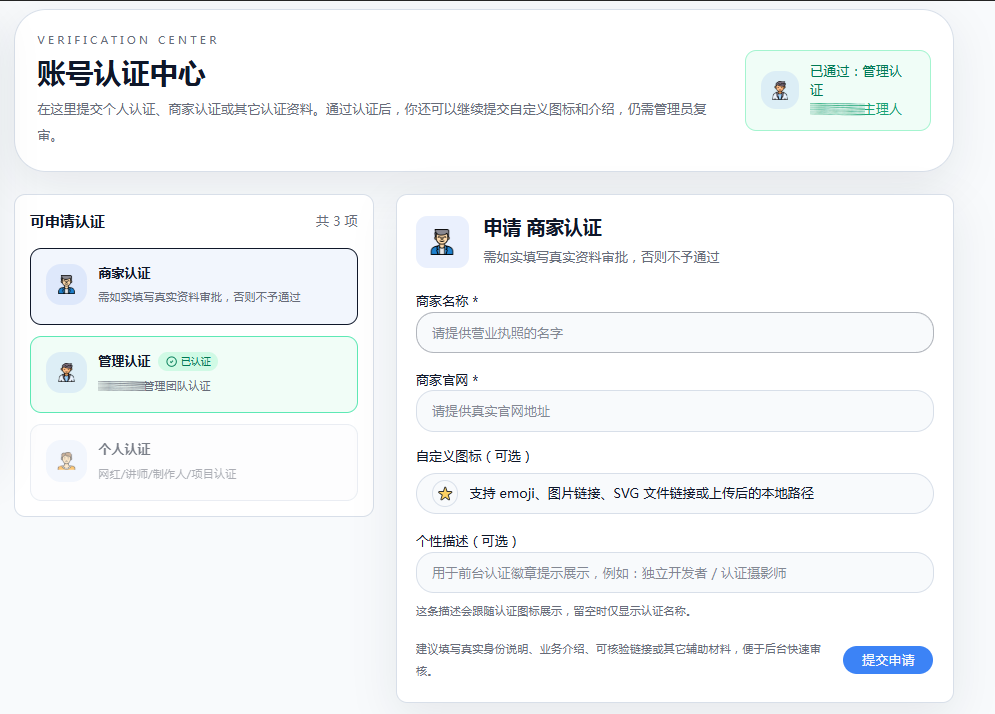Click the 可申请认证 heading
The height and width of the screenshot is (714, 995).
point(67,221)
